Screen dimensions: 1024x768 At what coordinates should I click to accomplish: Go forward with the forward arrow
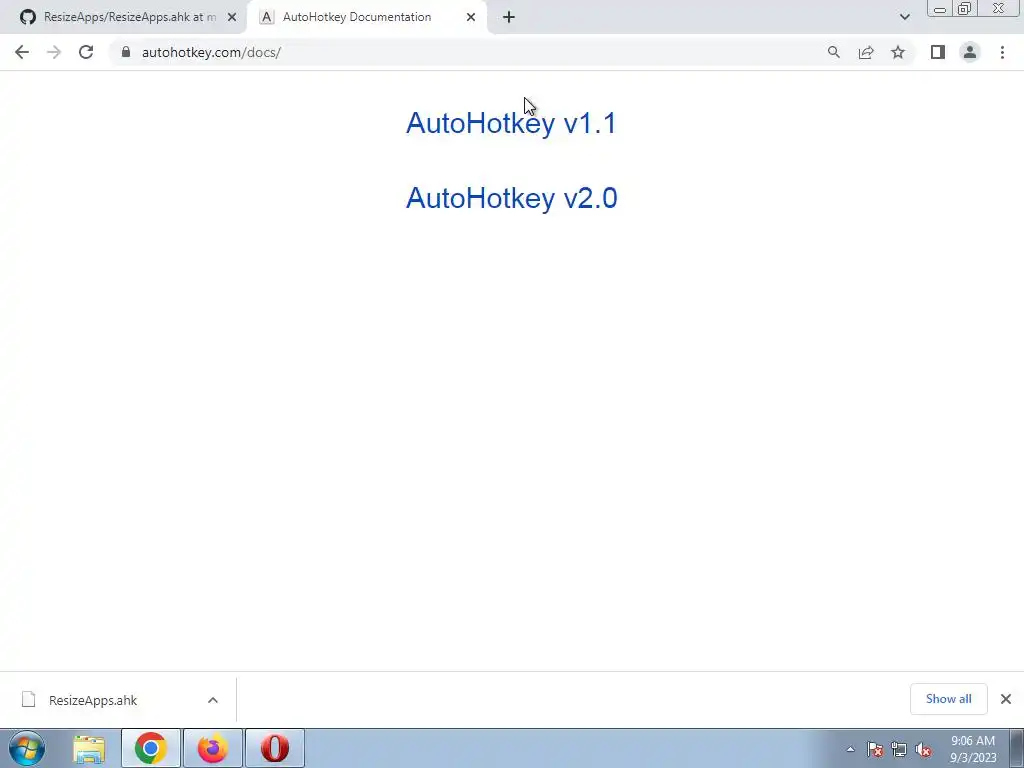coord(54,52)
